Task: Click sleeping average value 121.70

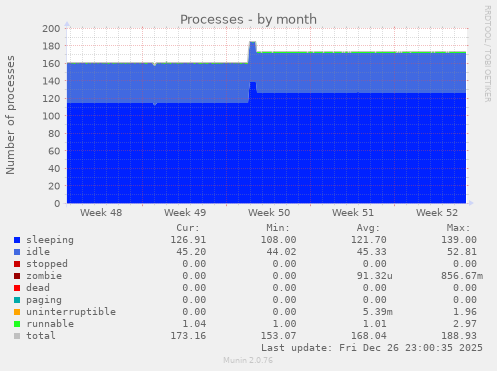Action: click(x=369, y=240)
